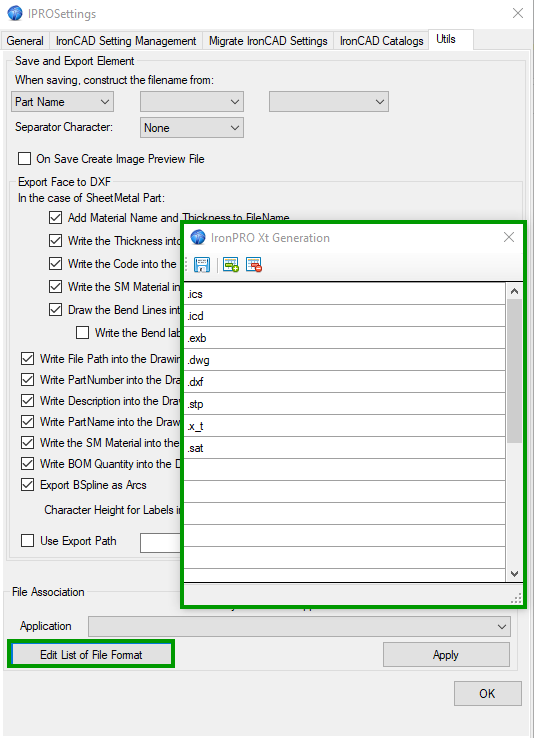Screen dimensions: 534x738
Task: Select the .stp row in the list
Action: pos(344,404)
